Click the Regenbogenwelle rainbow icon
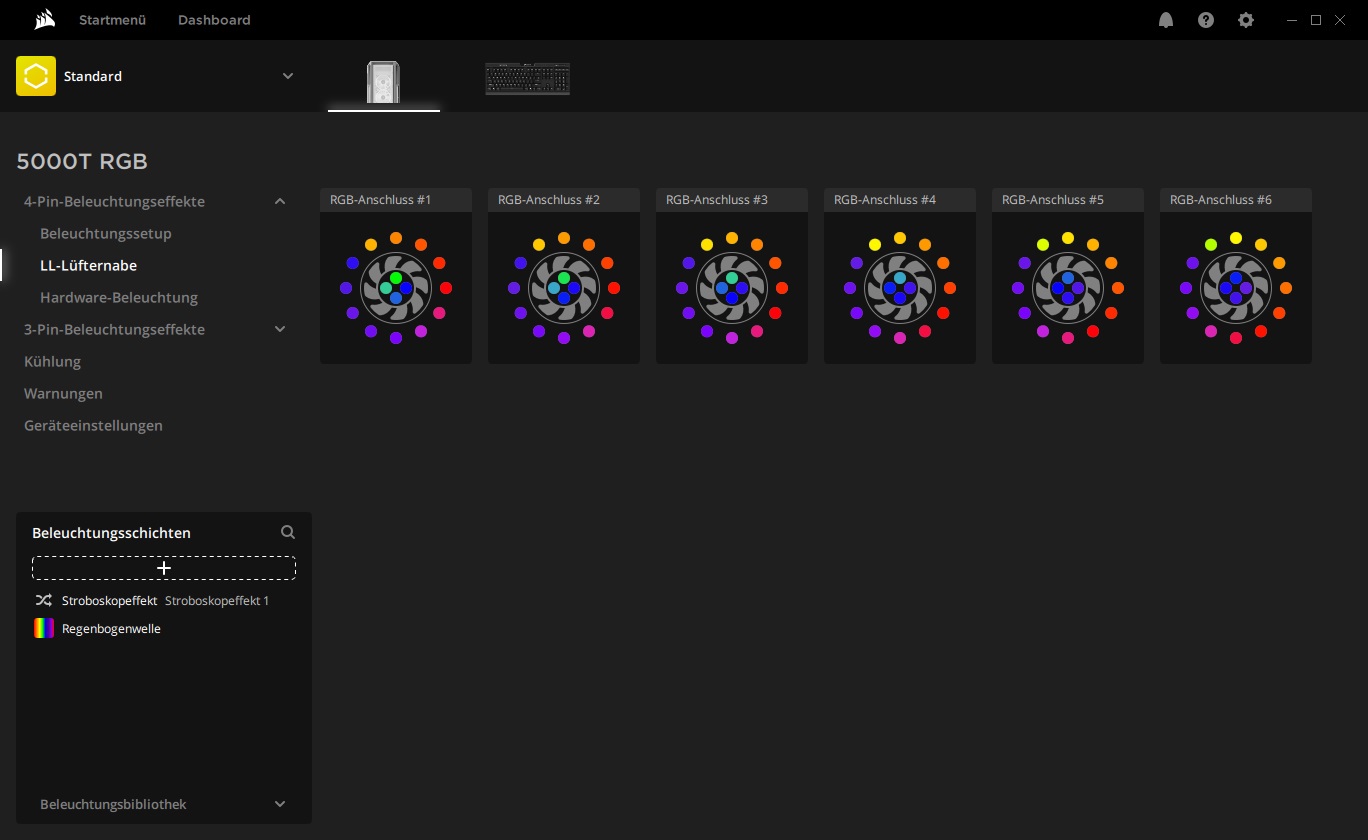 (43, 629)
